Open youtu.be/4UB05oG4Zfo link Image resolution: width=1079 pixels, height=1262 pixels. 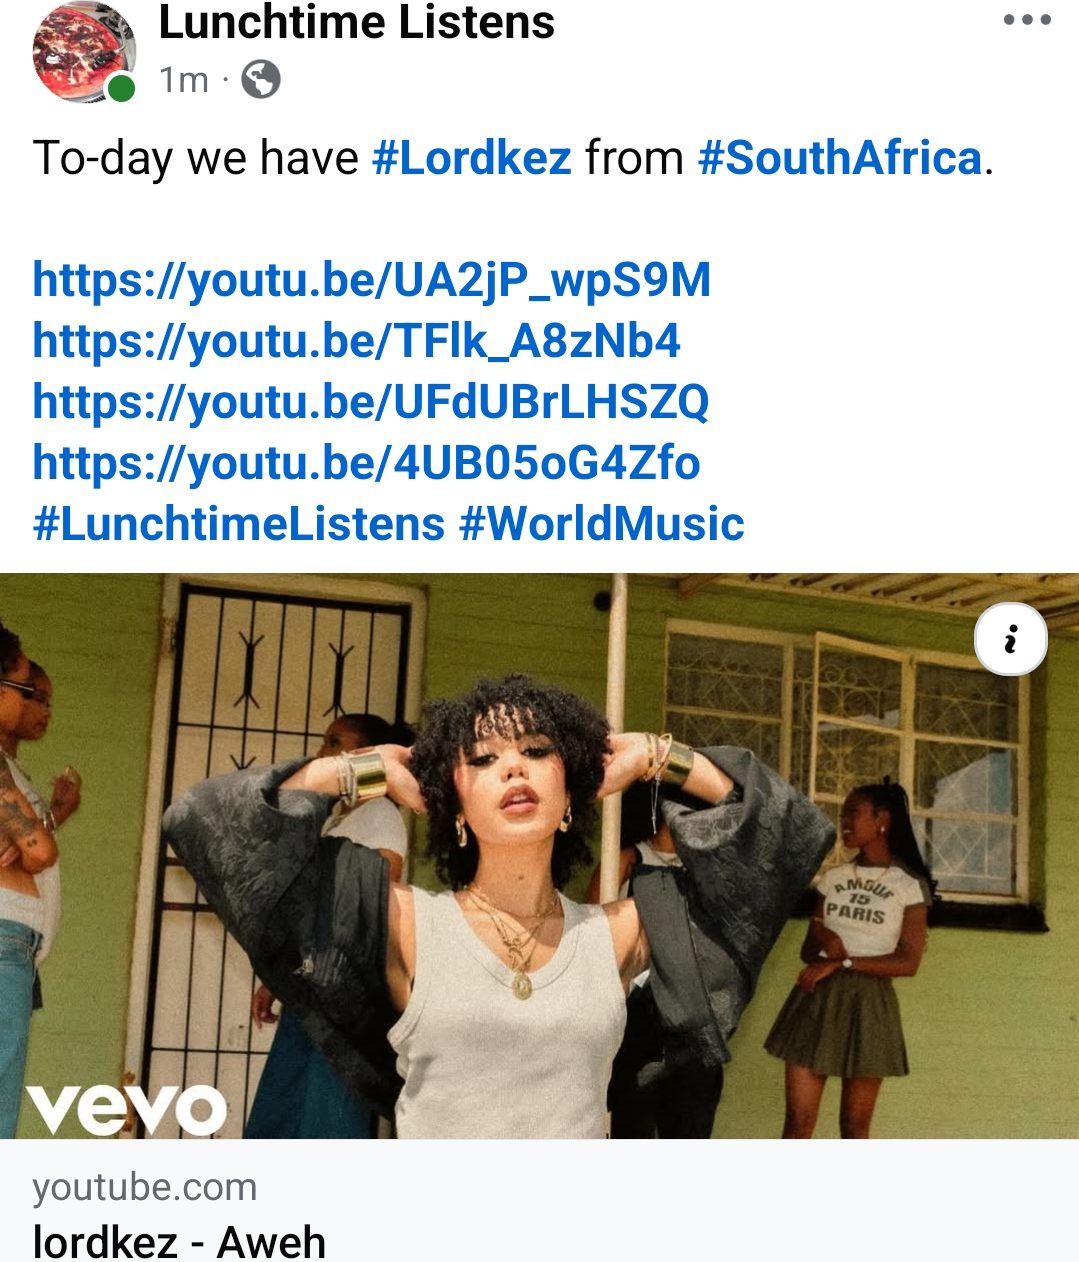pos(366,463)
